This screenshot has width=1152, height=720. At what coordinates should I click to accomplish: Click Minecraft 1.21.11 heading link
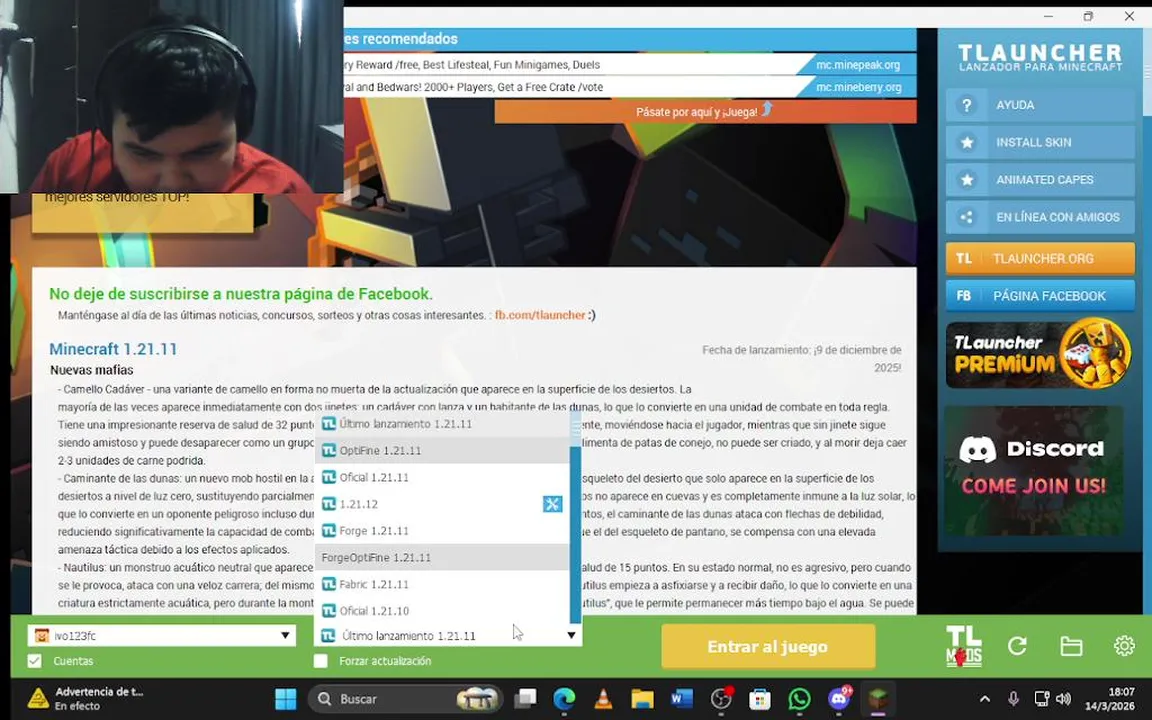click(x=113, y=349)
